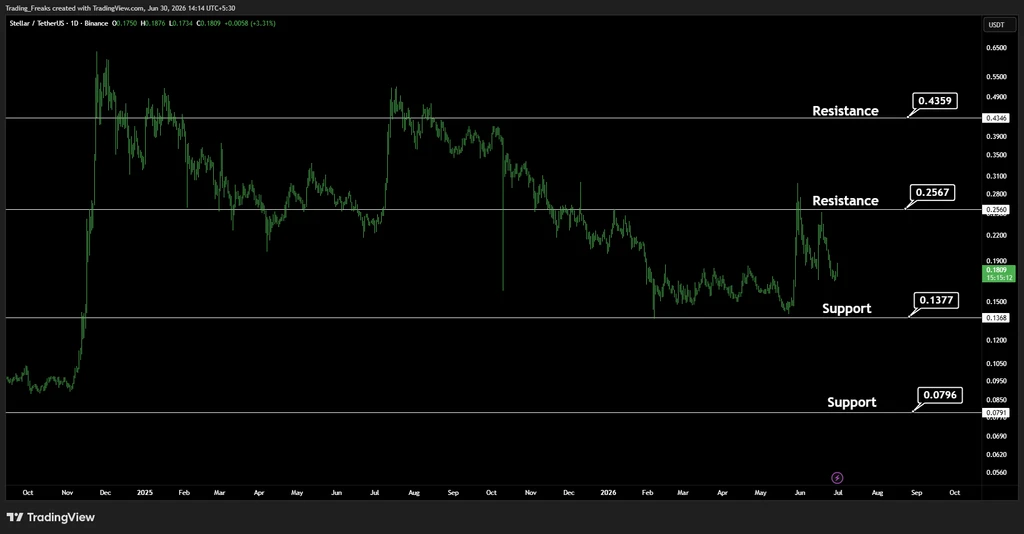This screenshot has height=534, width=1024.
Task: Click the green current price tag 0.1809
Action: (x=999, y=274)
